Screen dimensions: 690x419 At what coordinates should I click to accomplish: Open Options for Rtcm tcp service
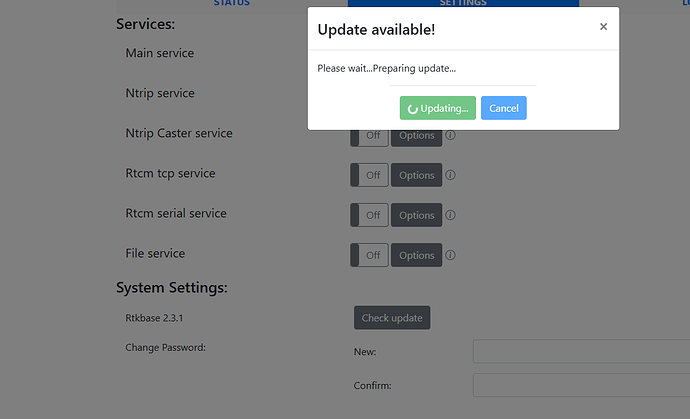tap(416, 175)
